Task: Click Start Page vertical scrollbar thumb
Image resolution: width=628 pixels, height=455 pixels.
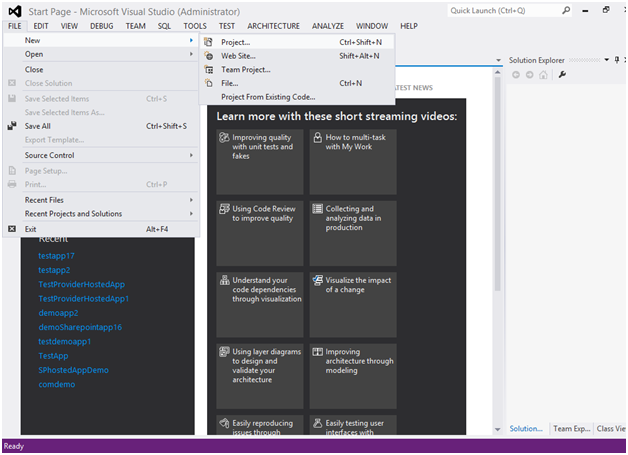Action: click(x=497, y=183)
